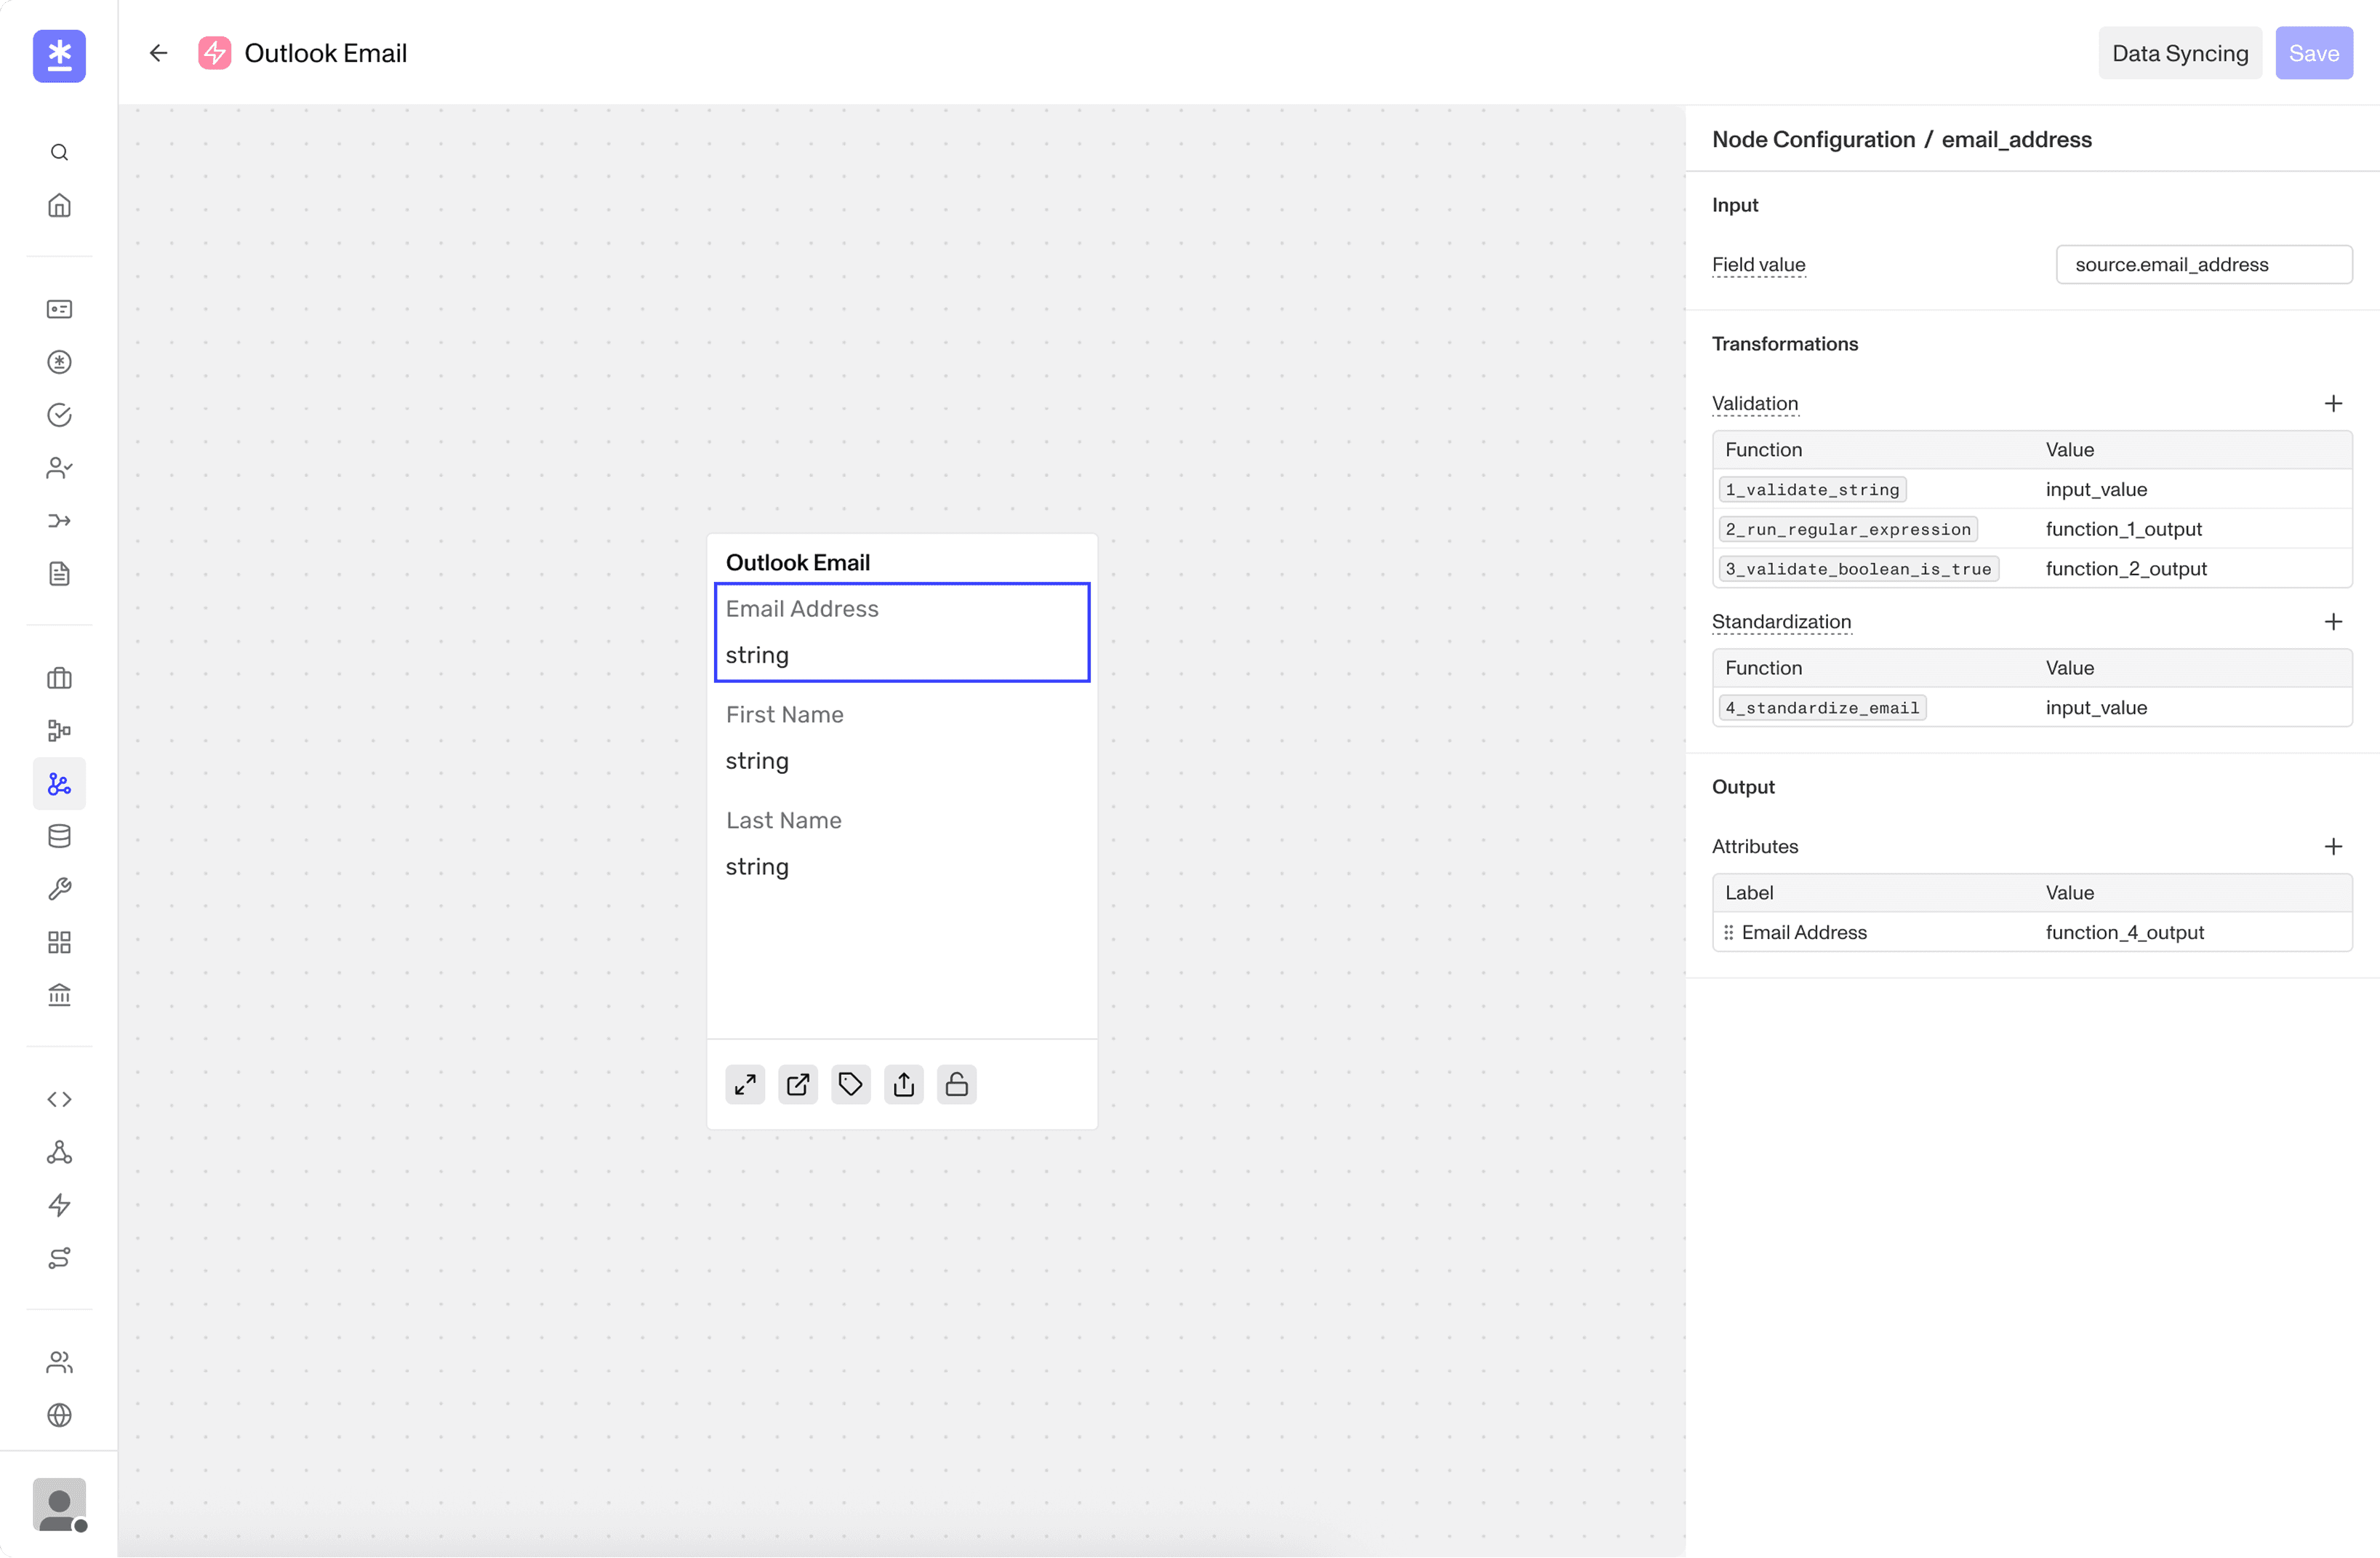
Task: Click the asterisk app logo
Action: pos(59,55)
